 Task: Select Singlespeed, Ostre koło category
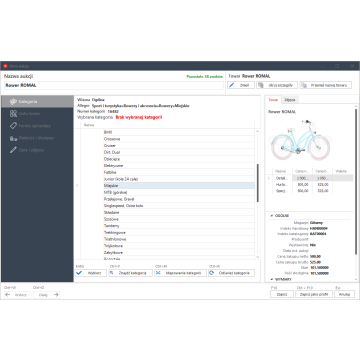[x=179, y=206]
